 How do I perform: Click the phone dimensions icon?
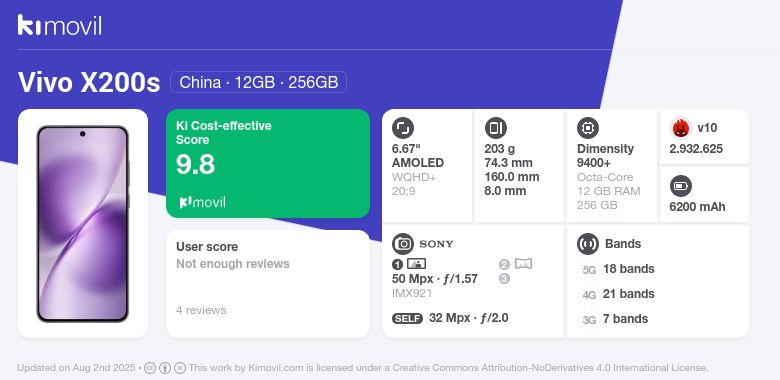[x=495, y=128]
